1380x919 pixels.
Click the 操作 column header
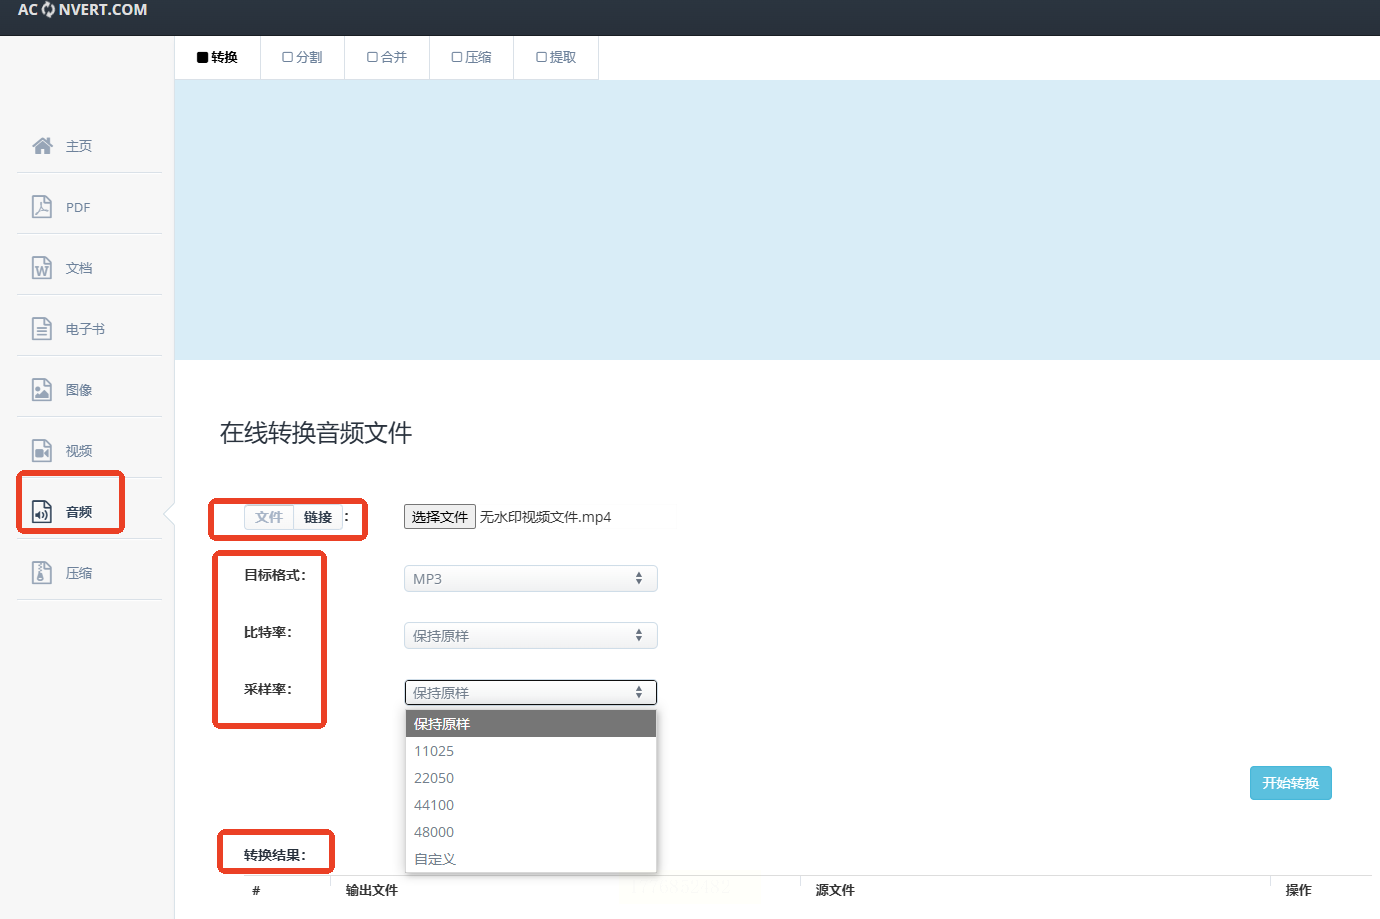(x=1298, y=890)
